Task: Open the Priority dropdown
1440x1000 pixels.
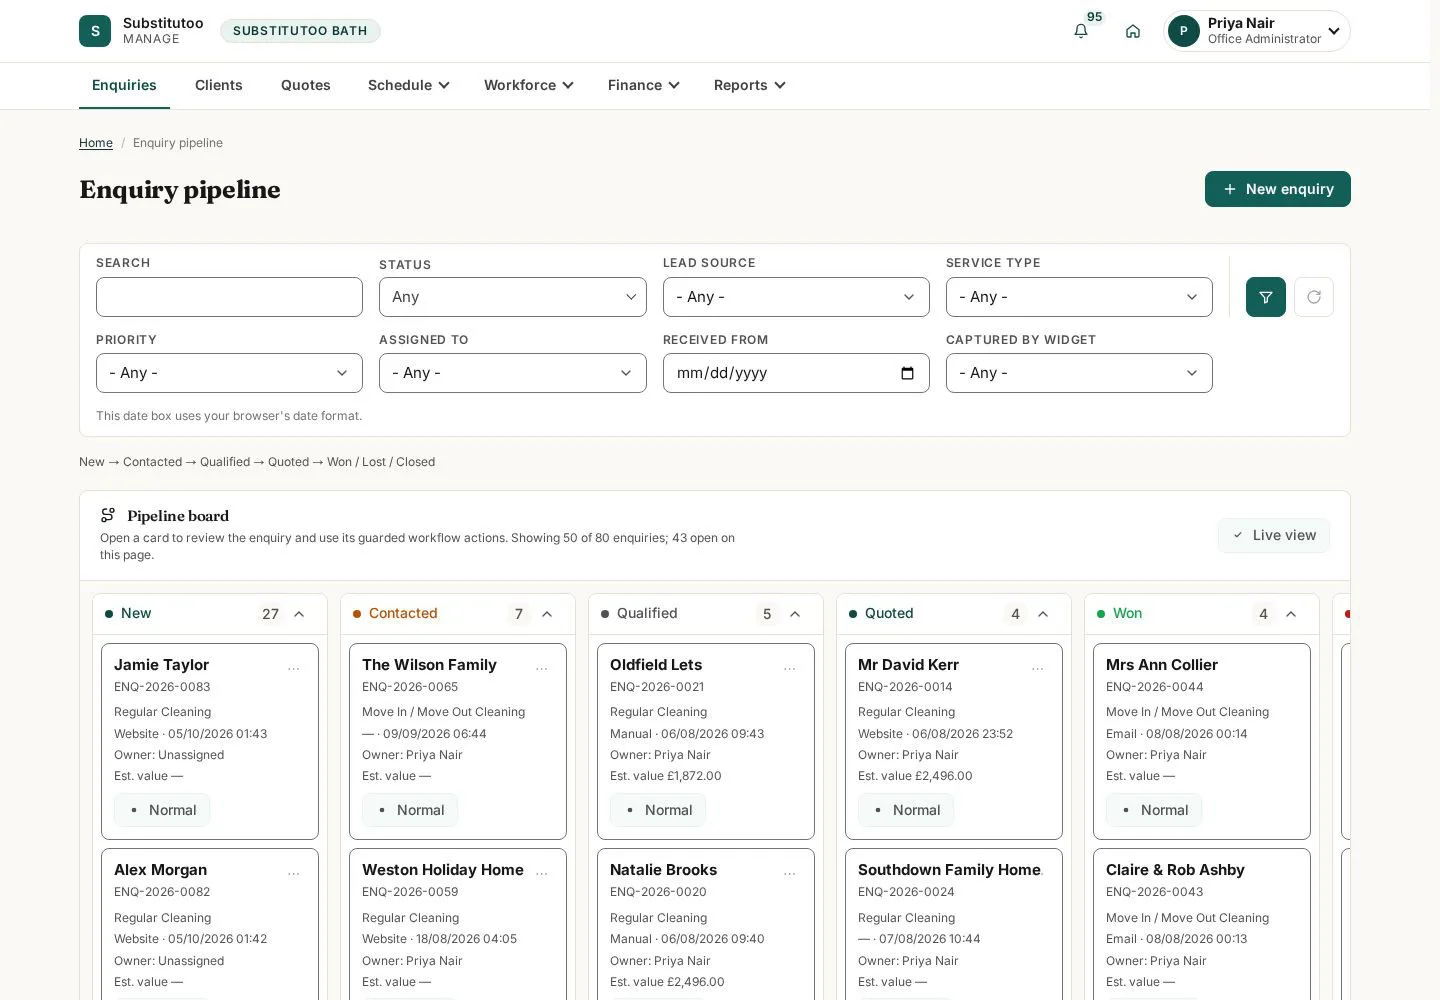Action: pyautogui.click(x=229, y=373)
